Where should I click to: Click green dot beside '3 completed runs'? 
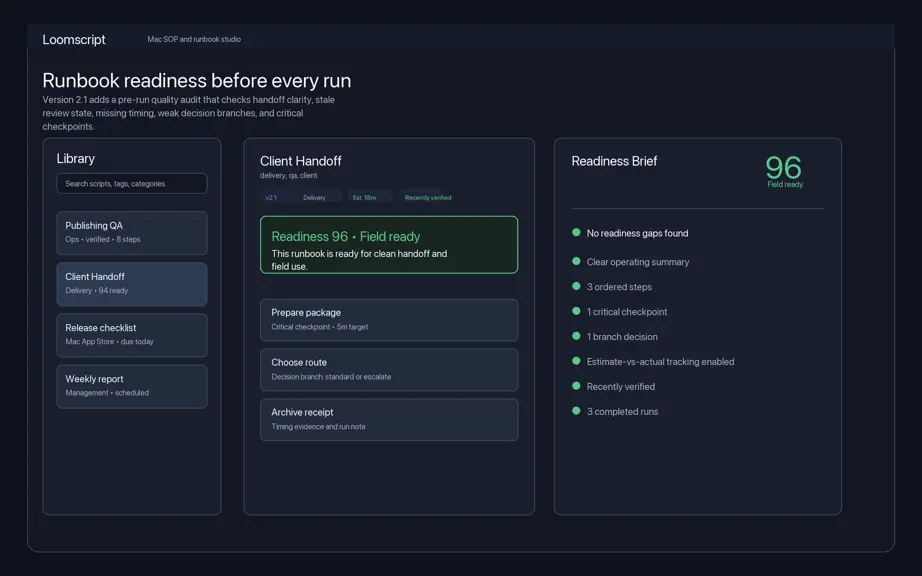pyautogui.click(x=576, y=411)
